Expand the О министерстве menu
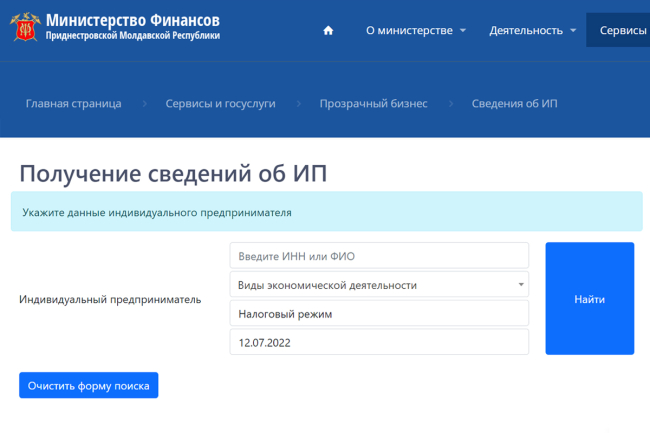 point(416,30)
